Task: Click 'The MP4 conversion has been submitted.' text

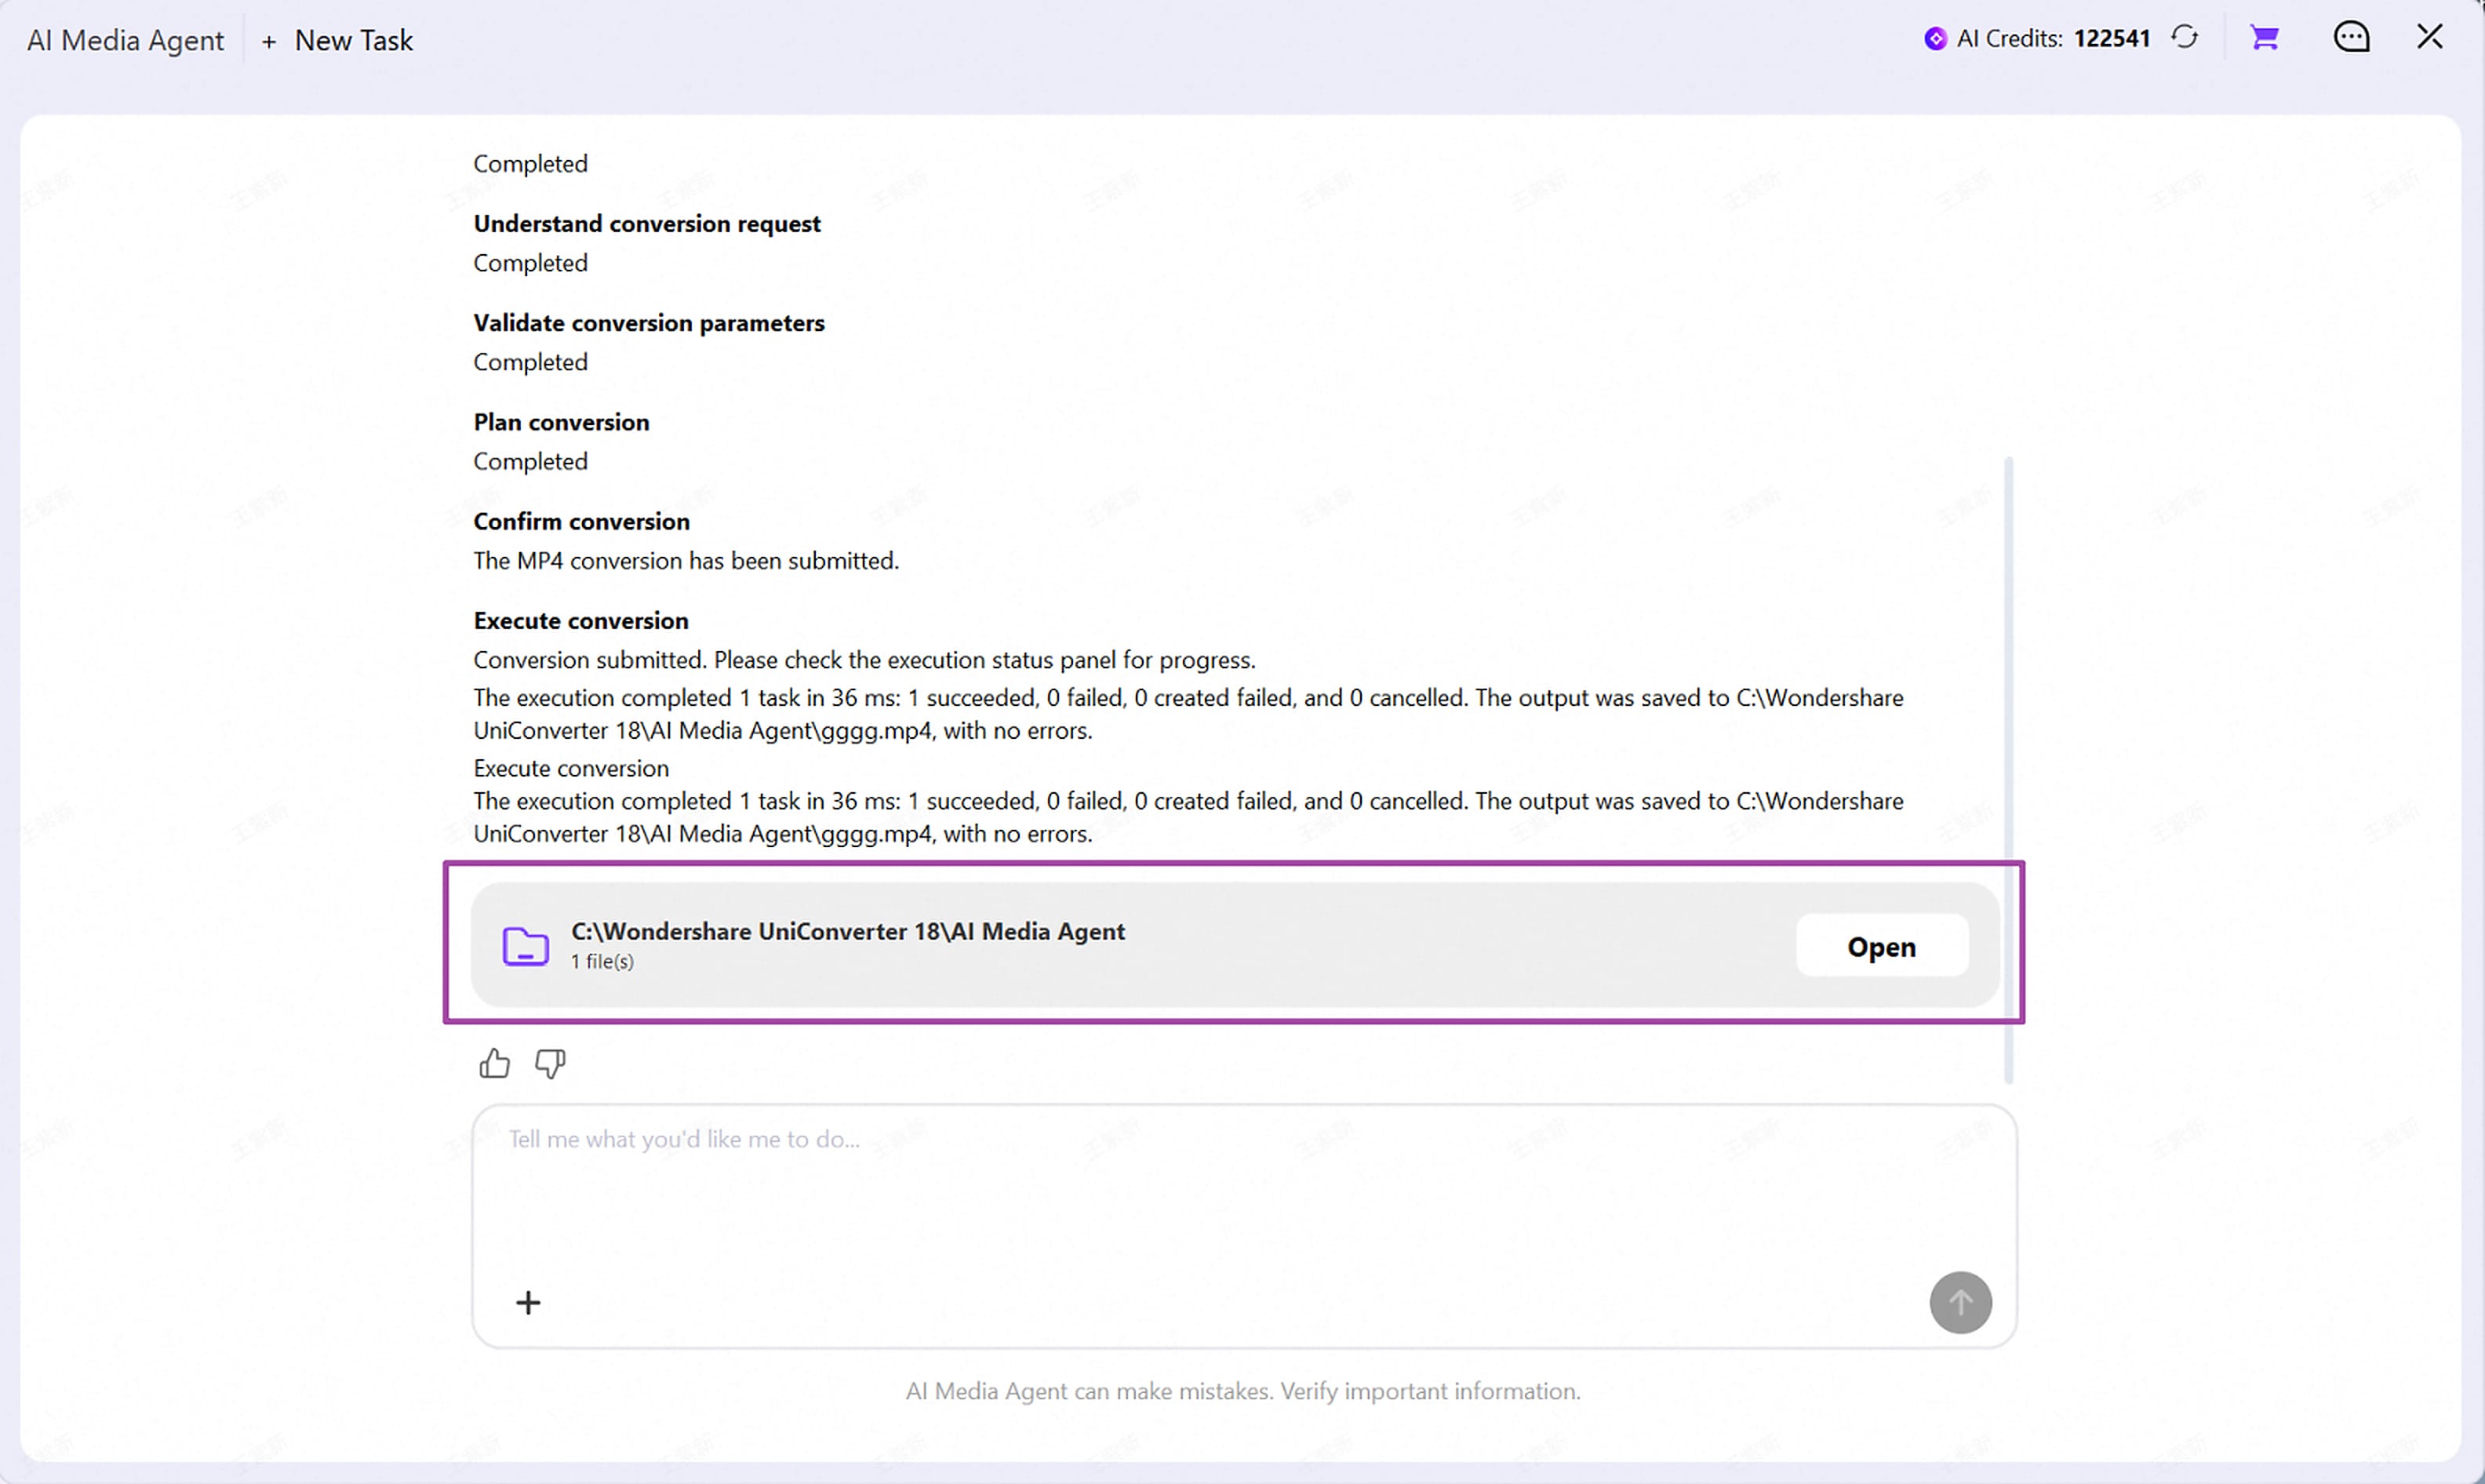Action: tap(686, 561)
